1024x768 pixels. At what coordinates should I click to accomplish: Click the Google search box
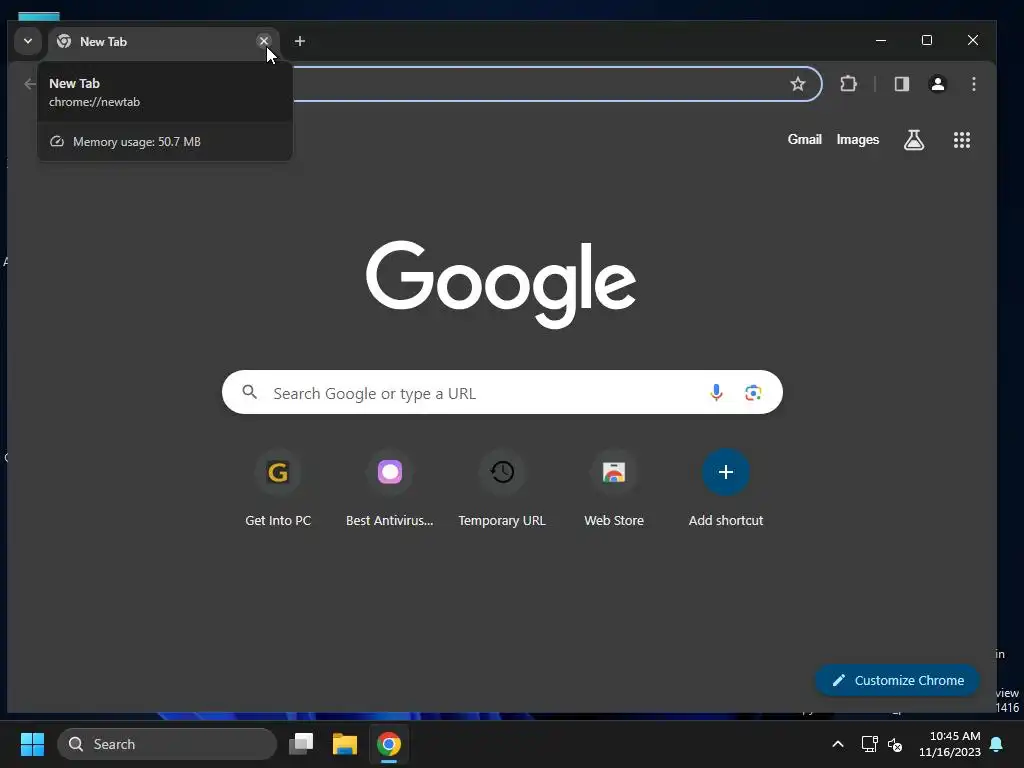(502, 392)
